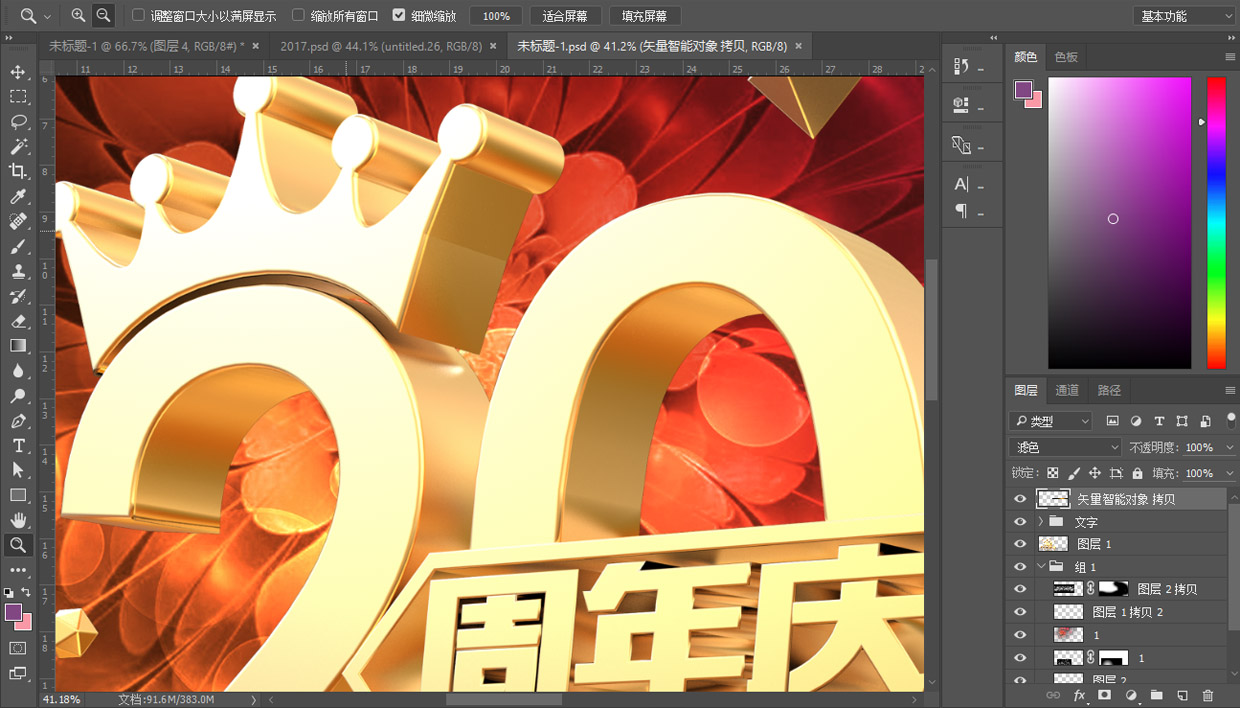
Task: Expand the 文字 layer group
Action: [x=1041, y=521]
